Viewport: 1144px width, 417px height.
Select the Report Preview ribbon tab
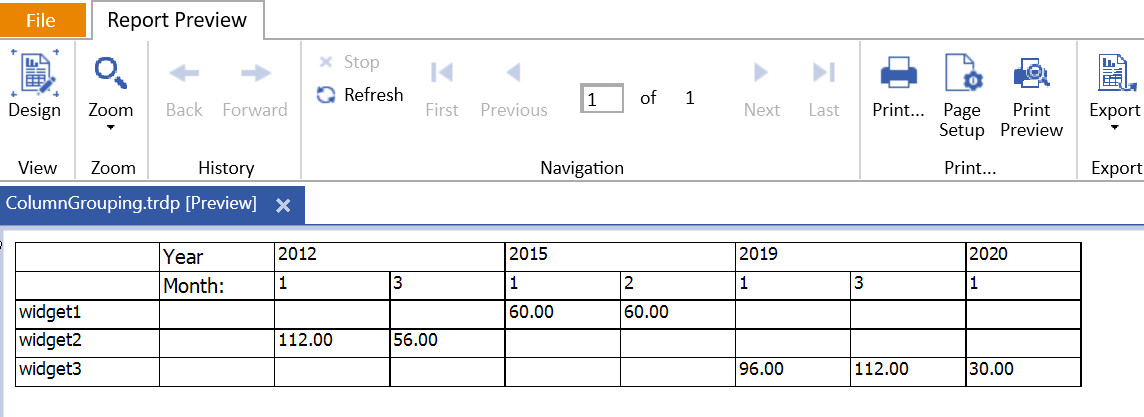[177, 20]
